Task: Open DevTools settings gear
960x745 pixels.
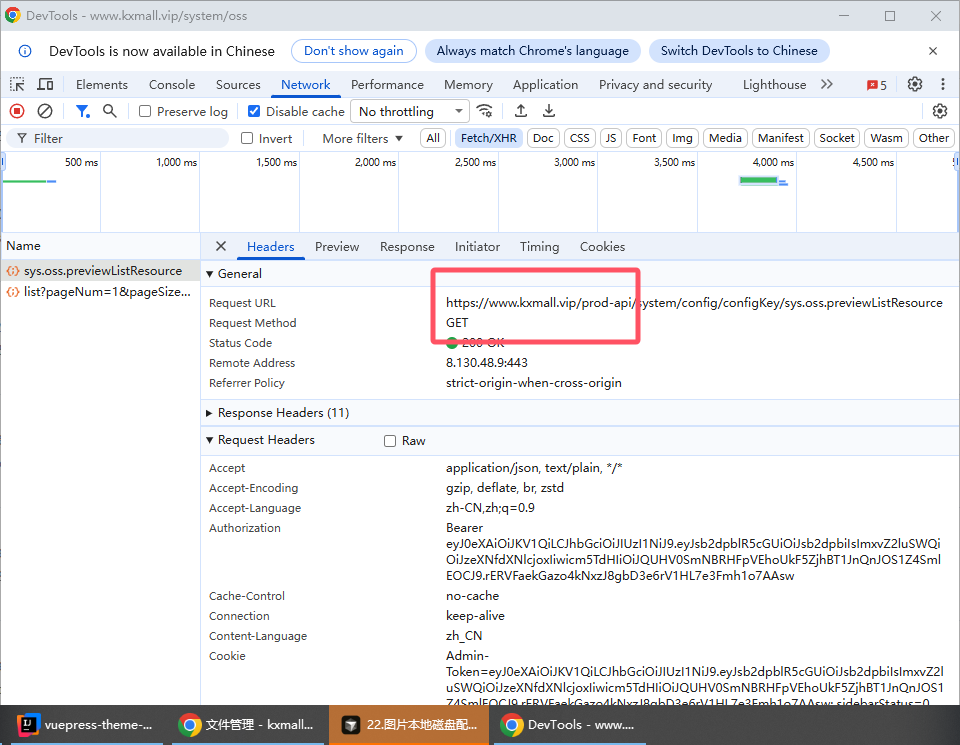Action: [x=914, y=85]
